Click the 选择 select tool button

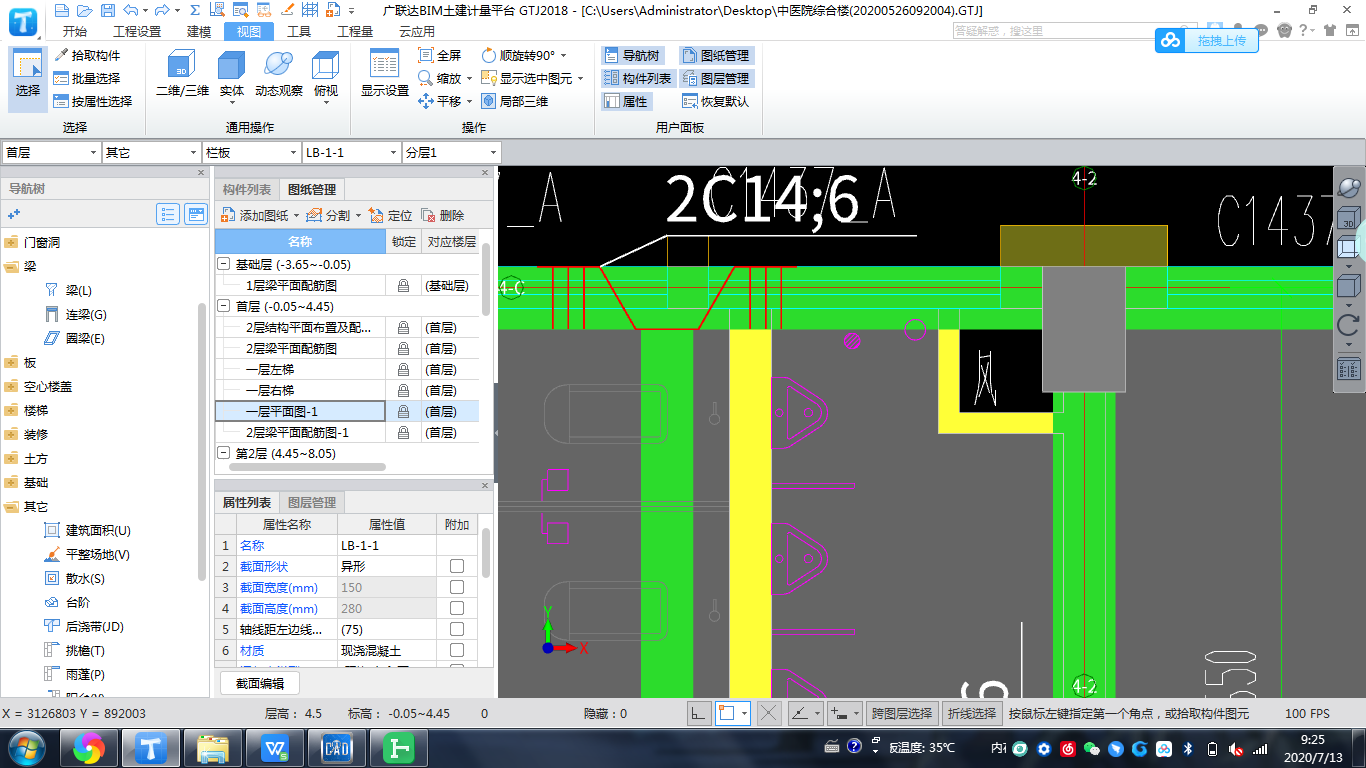click(x=28, y=78)
